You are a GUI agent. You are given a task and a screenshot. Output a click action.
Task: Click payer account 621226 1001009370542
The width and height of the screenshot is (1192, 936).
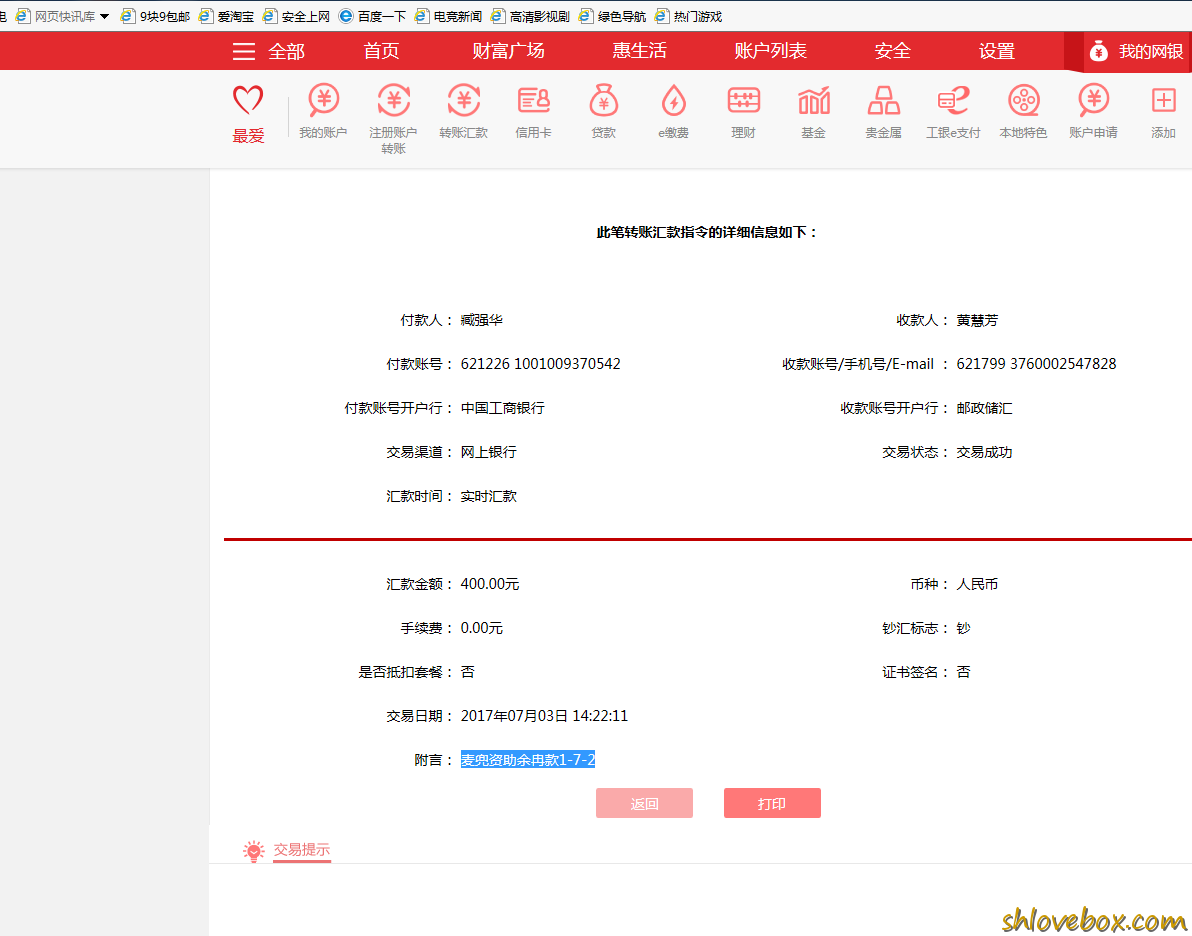coord(541,364)
